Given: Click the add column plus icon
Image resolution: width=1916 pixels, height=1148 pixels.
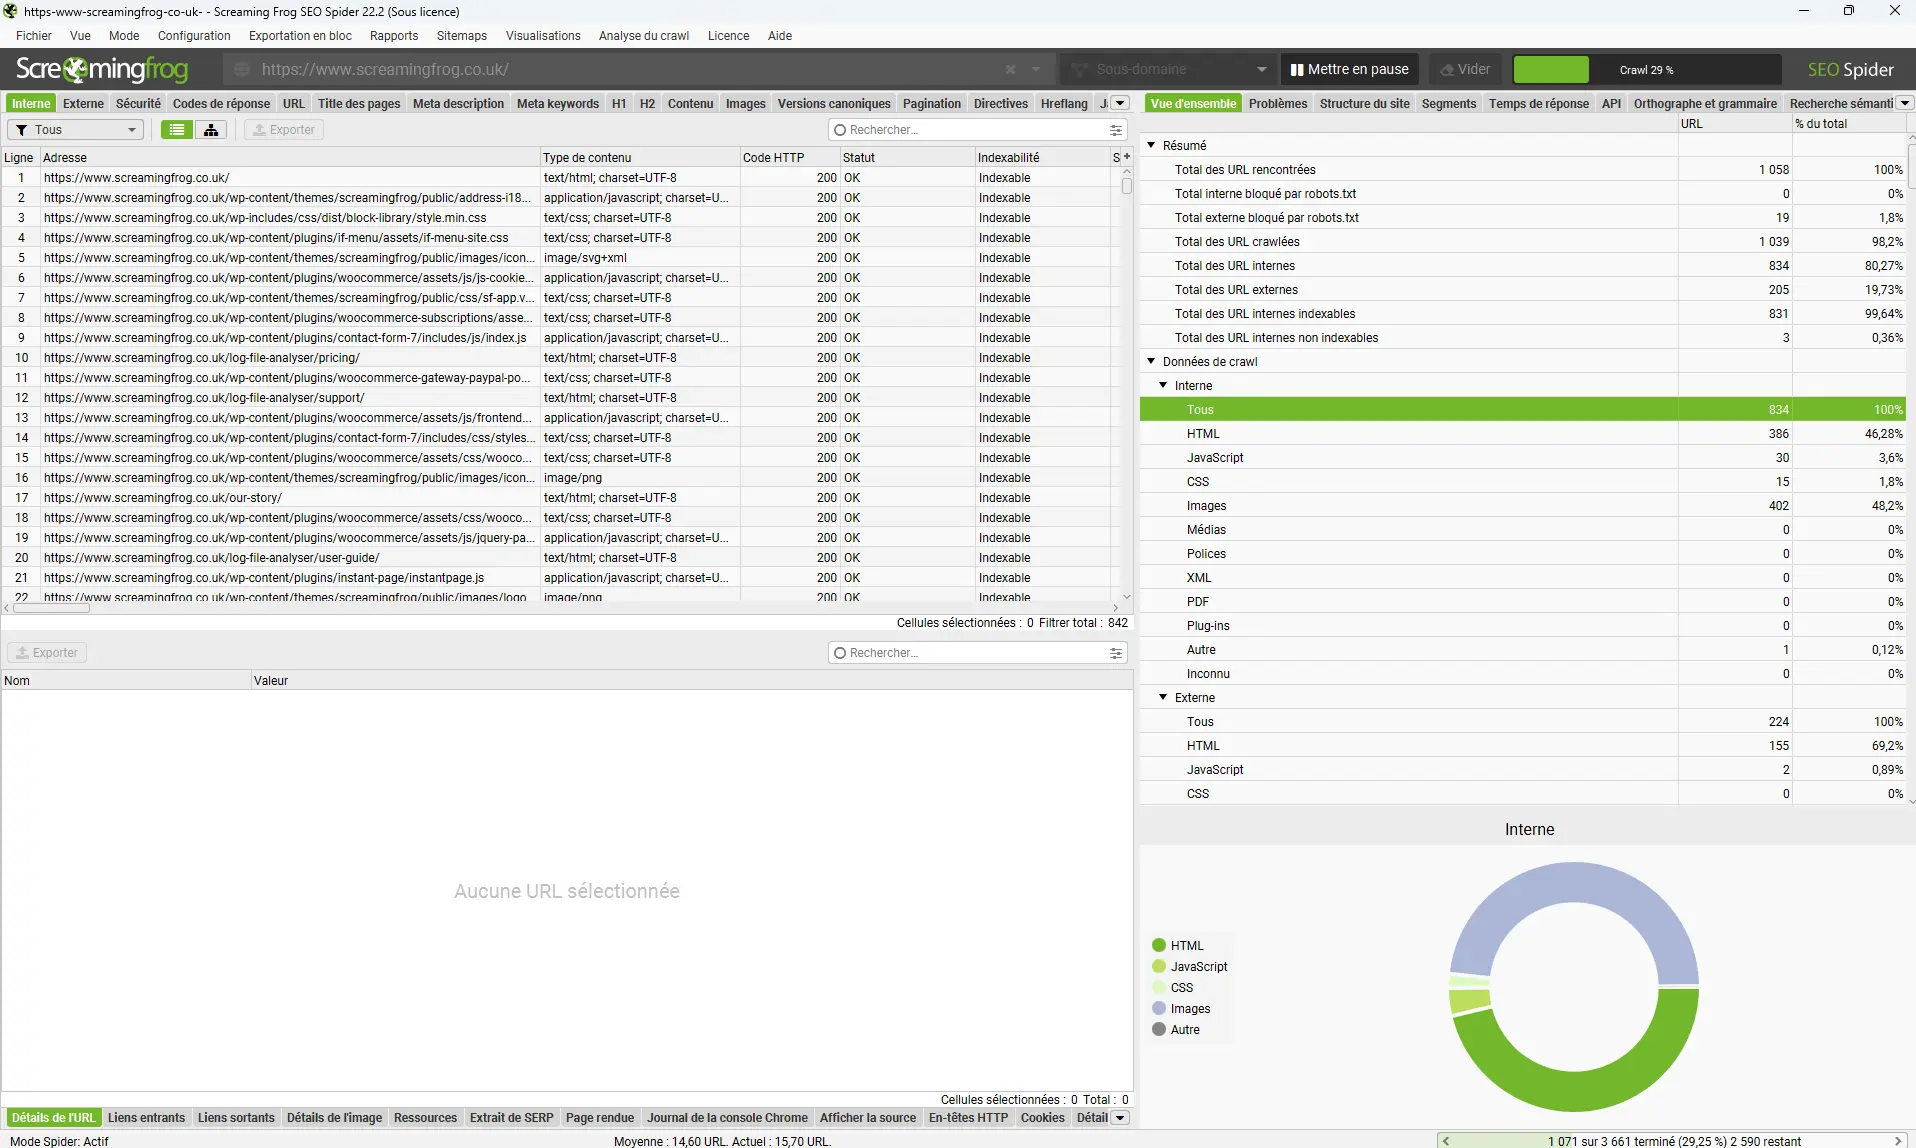Looking at the screenshot, I should coord(1127,157).
